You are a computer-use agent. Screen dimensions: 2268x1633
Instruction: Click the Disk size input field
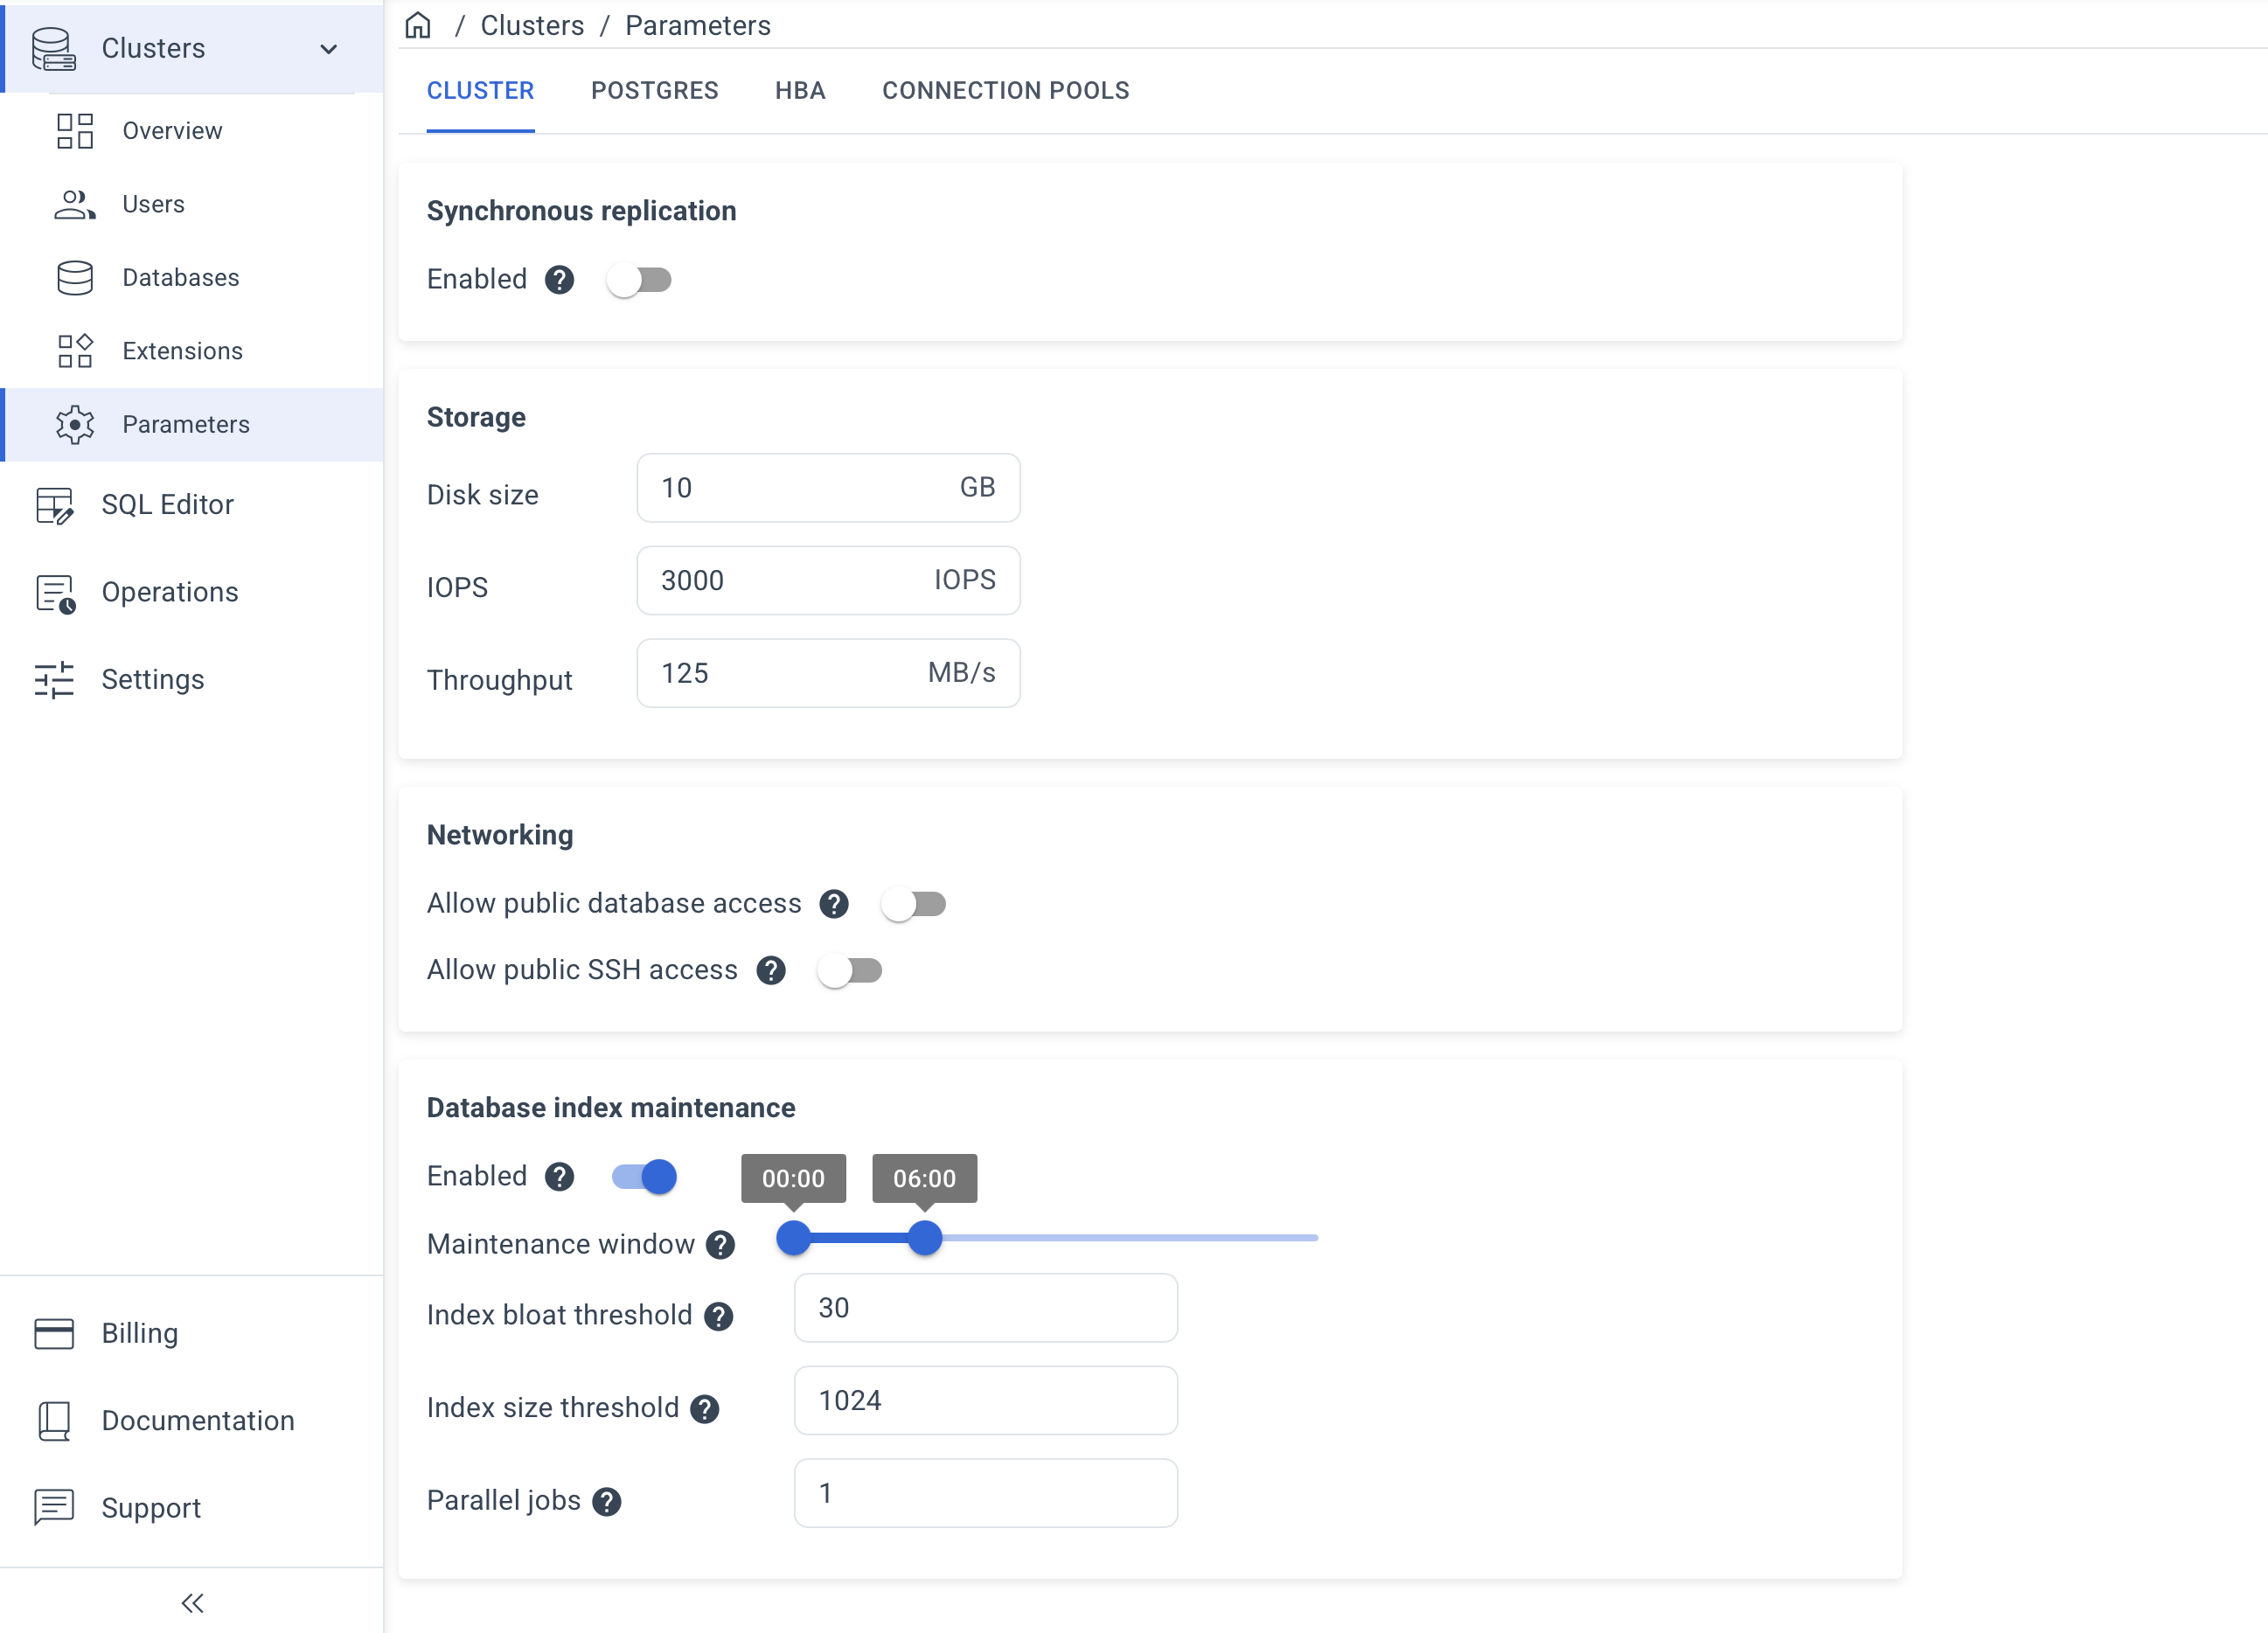(828, 488)
